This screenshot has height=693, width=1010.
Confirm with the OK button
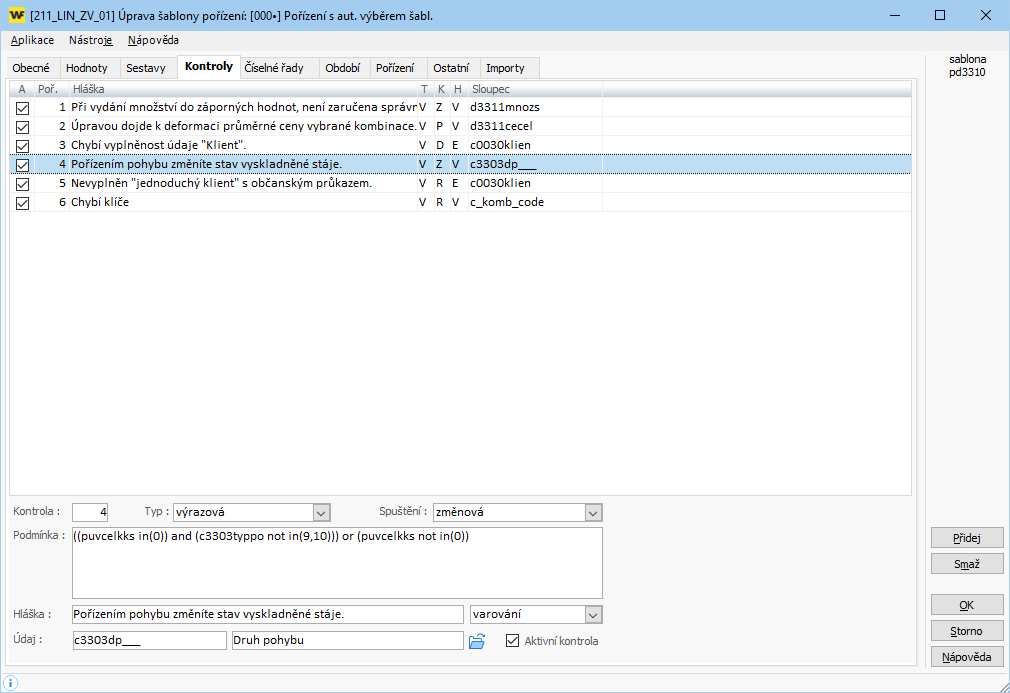click(966, 605)
